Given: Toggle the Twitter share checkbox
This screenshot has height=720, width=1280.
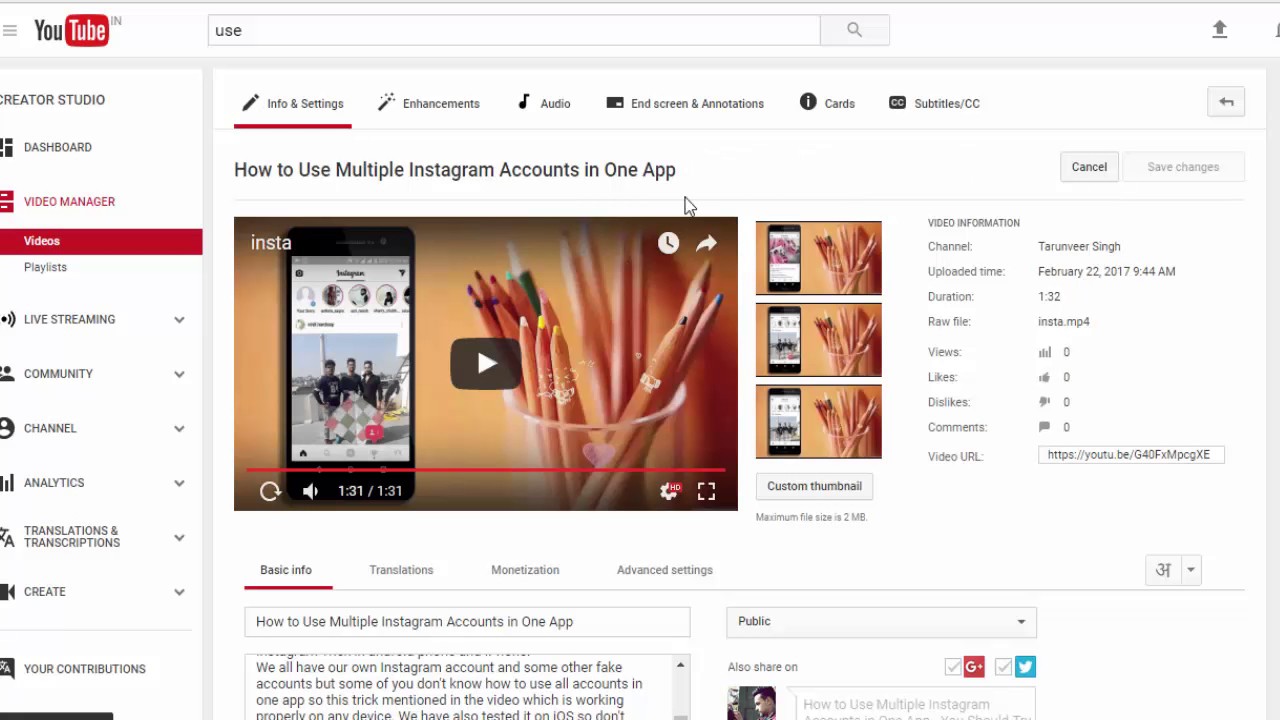Looking at the screenshot, I should tap(1003, 667).
